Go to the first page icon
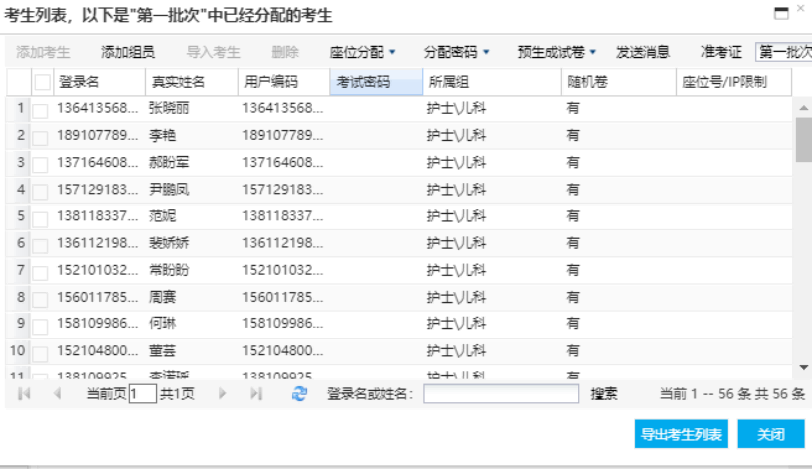This screenshot has width=812, height=469. pyautogui.click(x=24, y=394)
